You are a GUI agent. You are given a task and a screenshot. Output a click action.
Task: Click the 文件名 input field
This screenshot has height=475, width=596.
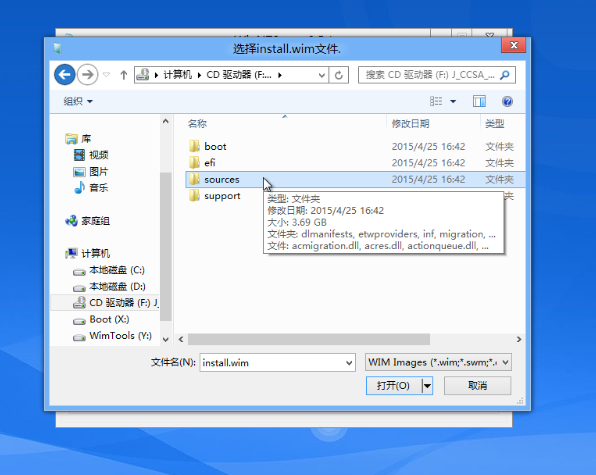click(277, 363)
